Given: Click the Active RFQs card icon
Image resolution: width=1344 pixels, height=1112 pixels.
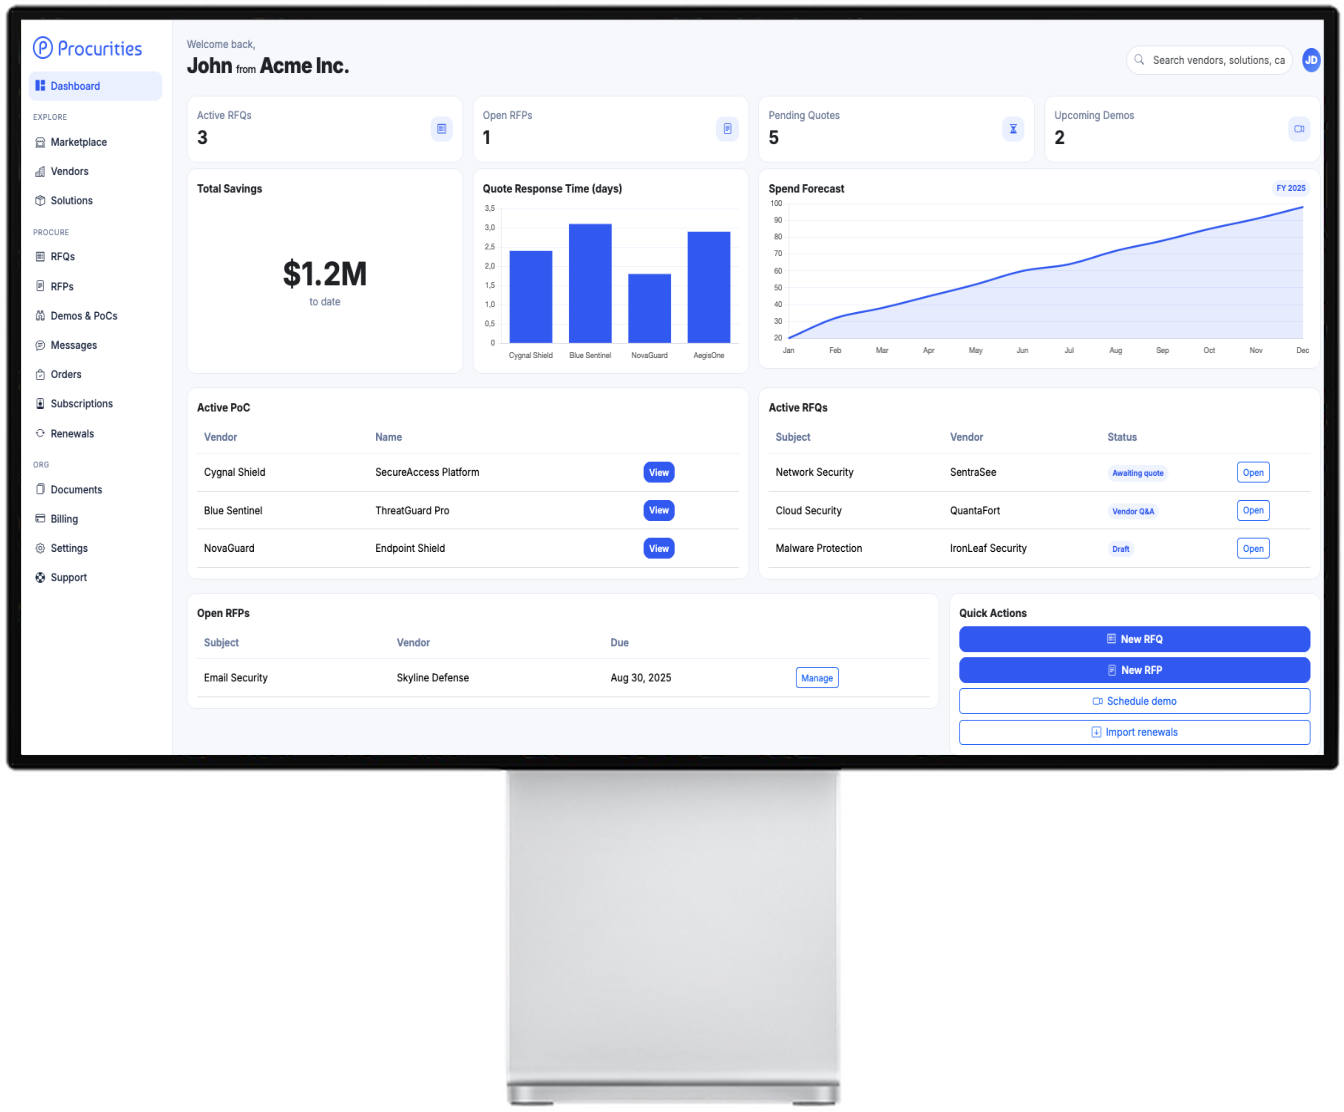Looking at the screenshot, I should tap(441, 129).
